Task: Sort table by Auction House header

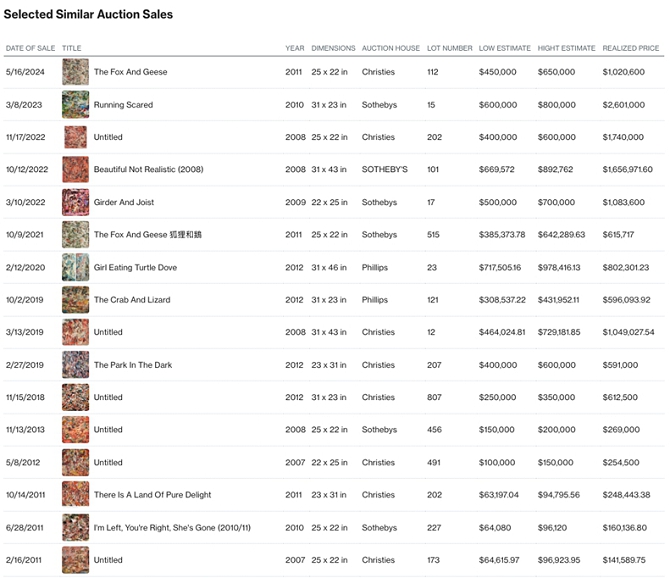Action: point(390,48)
